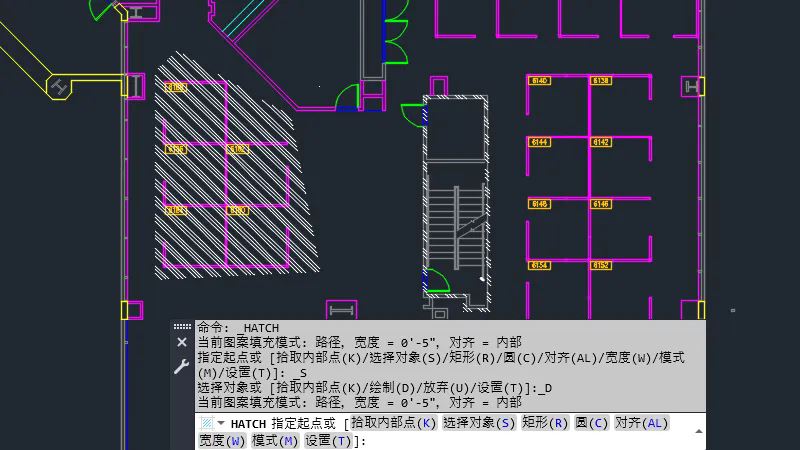Choose the 拾取内部点(K) option
This screenshot has height=450, width=800.
tap(394, 423)
